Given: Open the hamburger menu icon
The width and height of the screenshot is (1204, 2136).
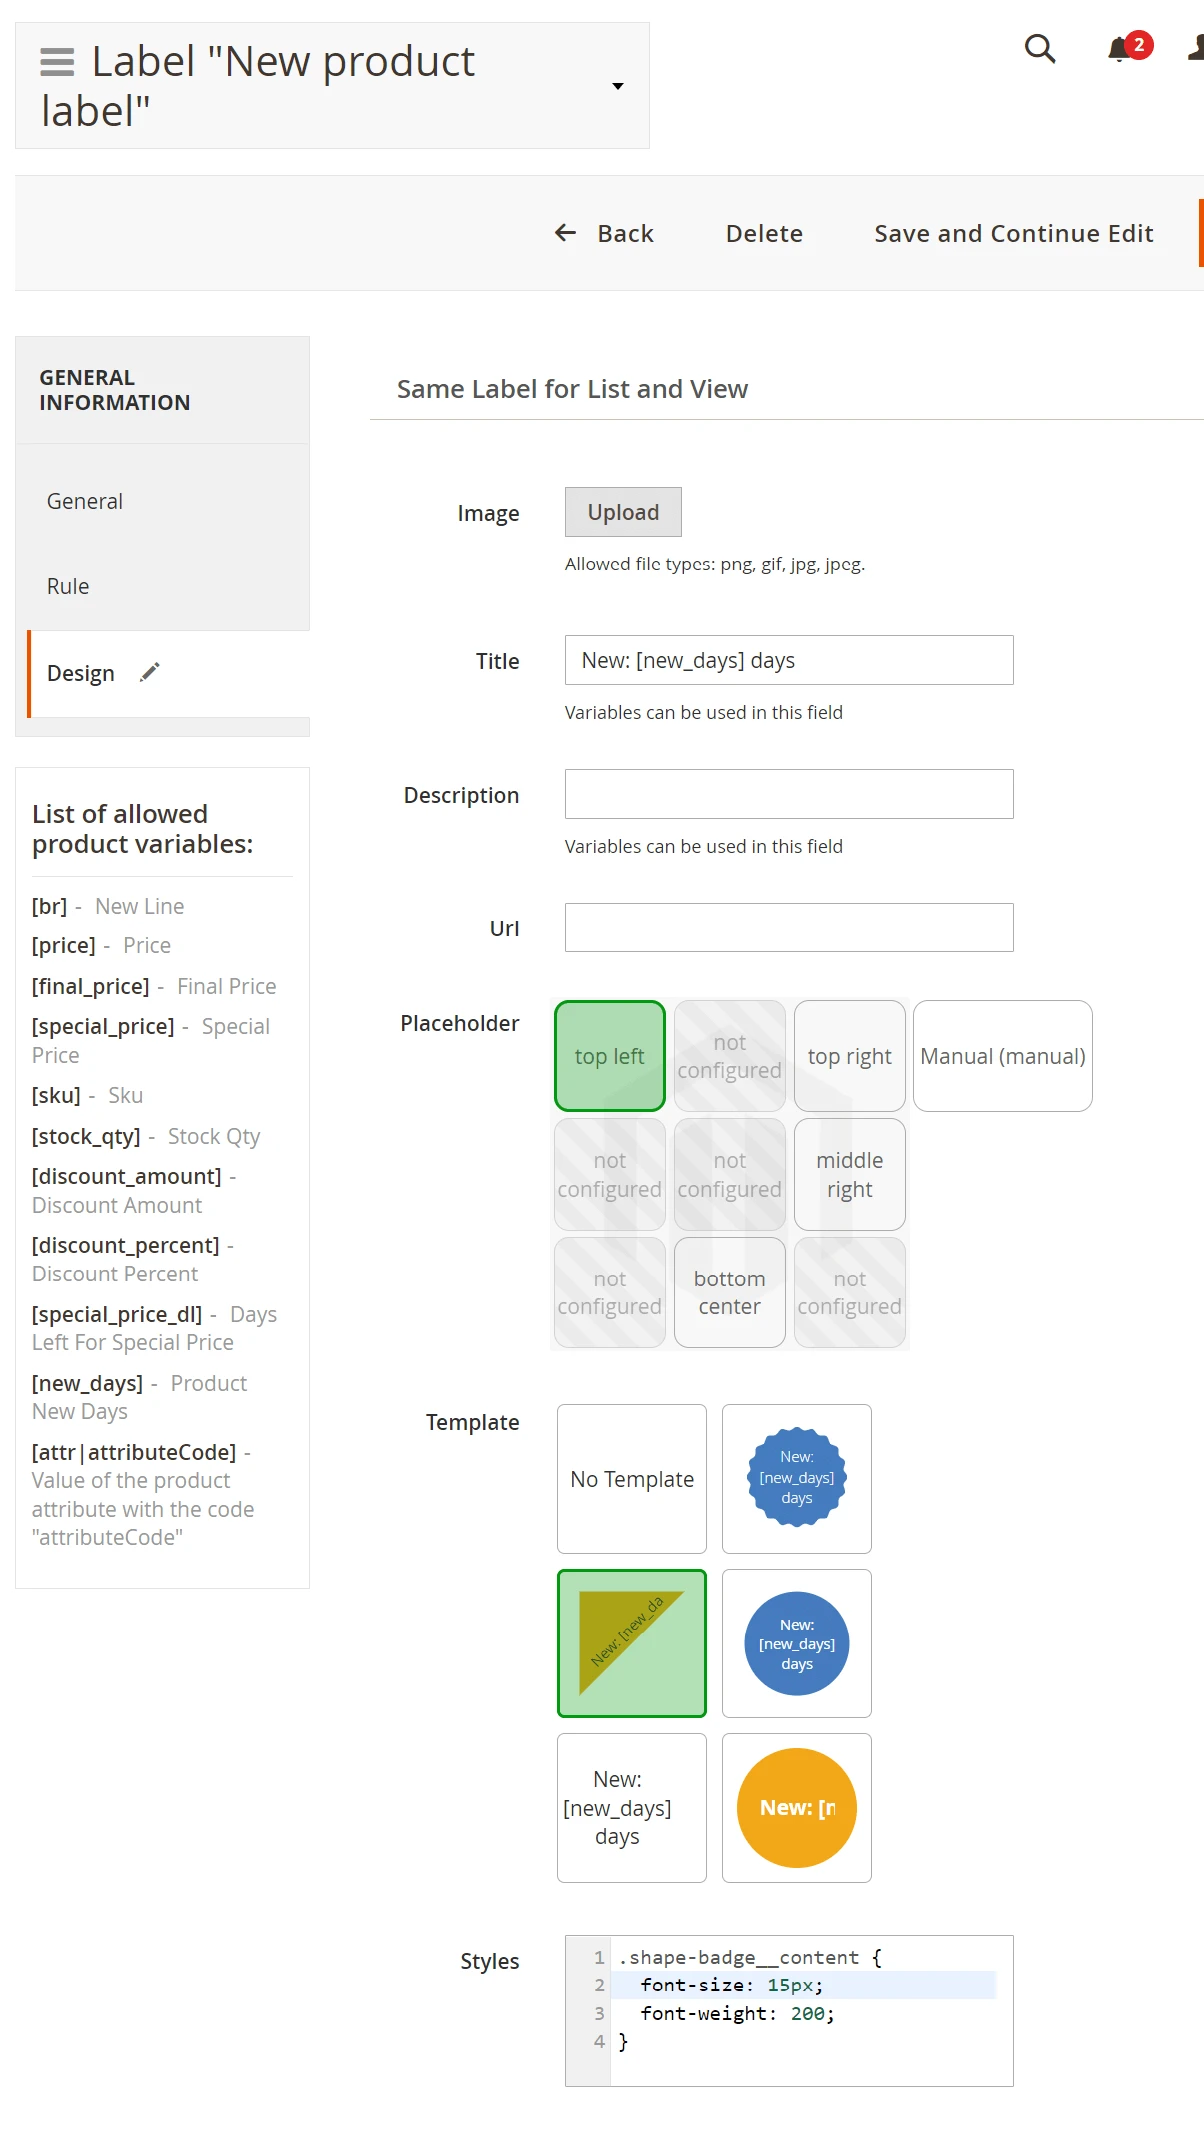Looking at the screenshot, I should (x=57, y=62).
